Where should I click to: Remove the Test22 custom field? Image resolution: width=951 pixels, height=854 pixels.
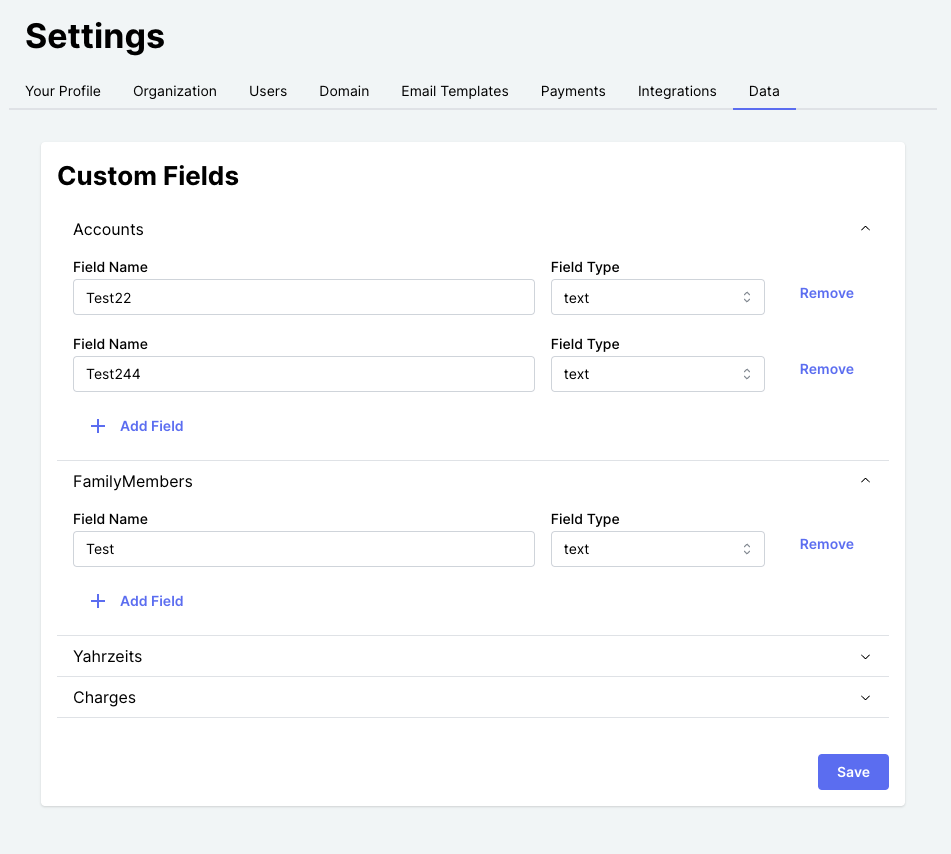click(826, 293)
